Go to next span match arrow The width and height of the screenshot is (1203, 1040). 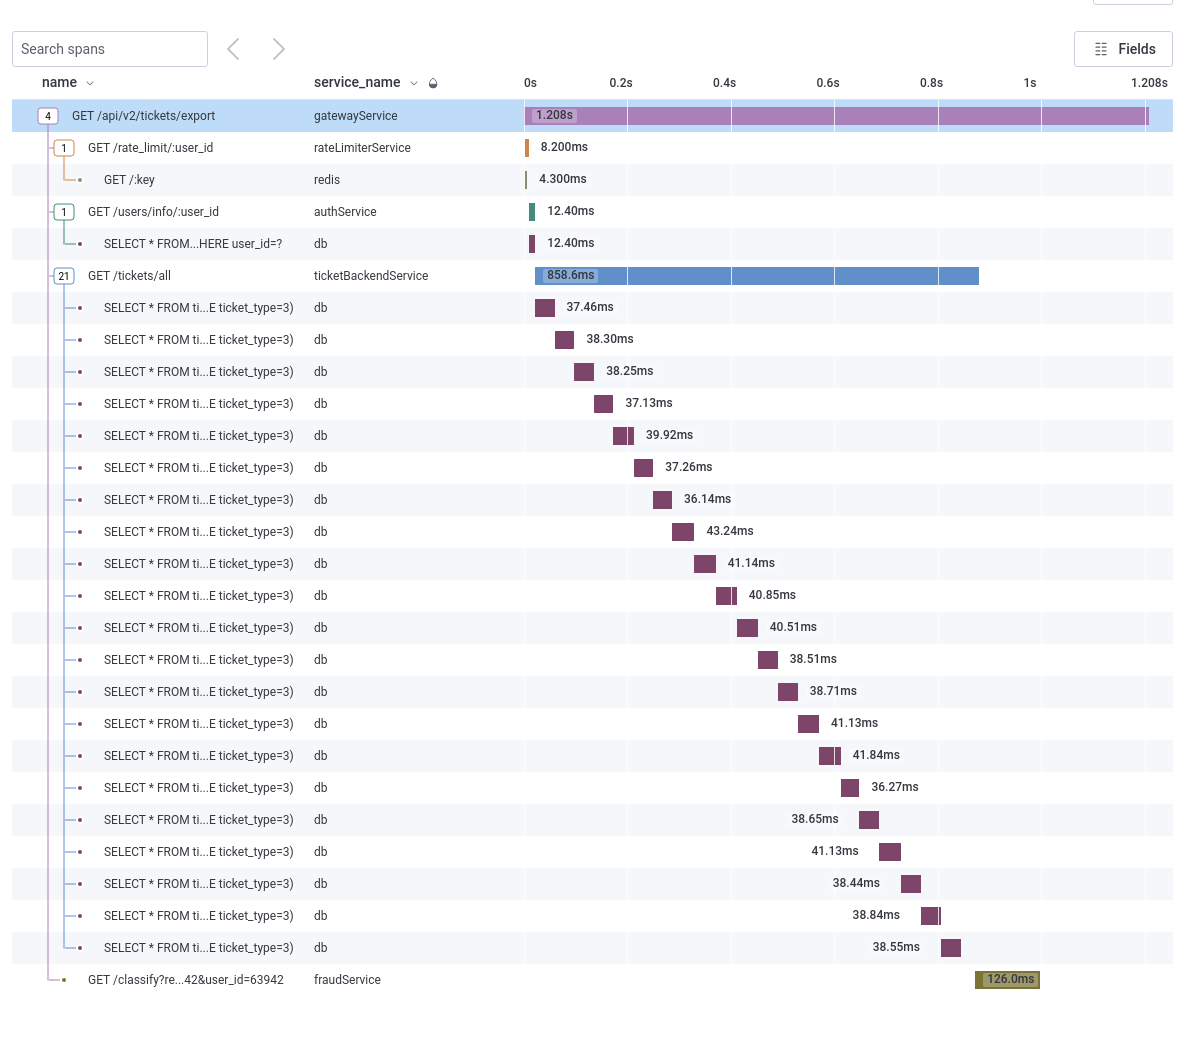[279, 49]
